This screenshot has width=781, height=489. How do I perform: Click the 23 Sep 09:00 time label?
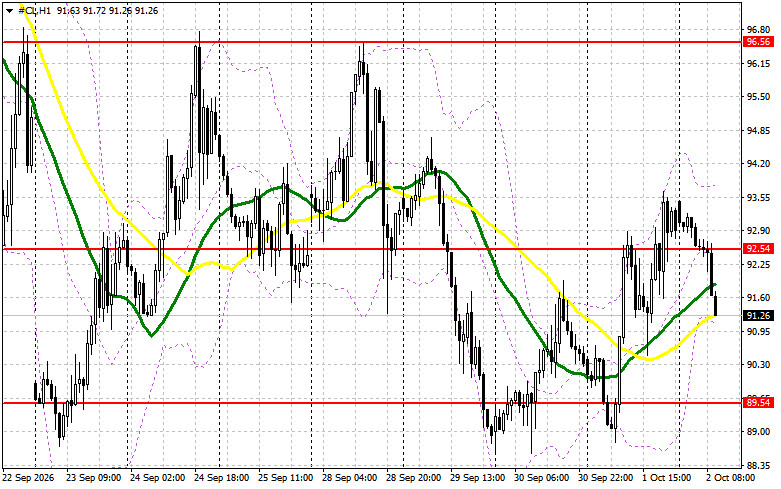click(x=94, y=478)
